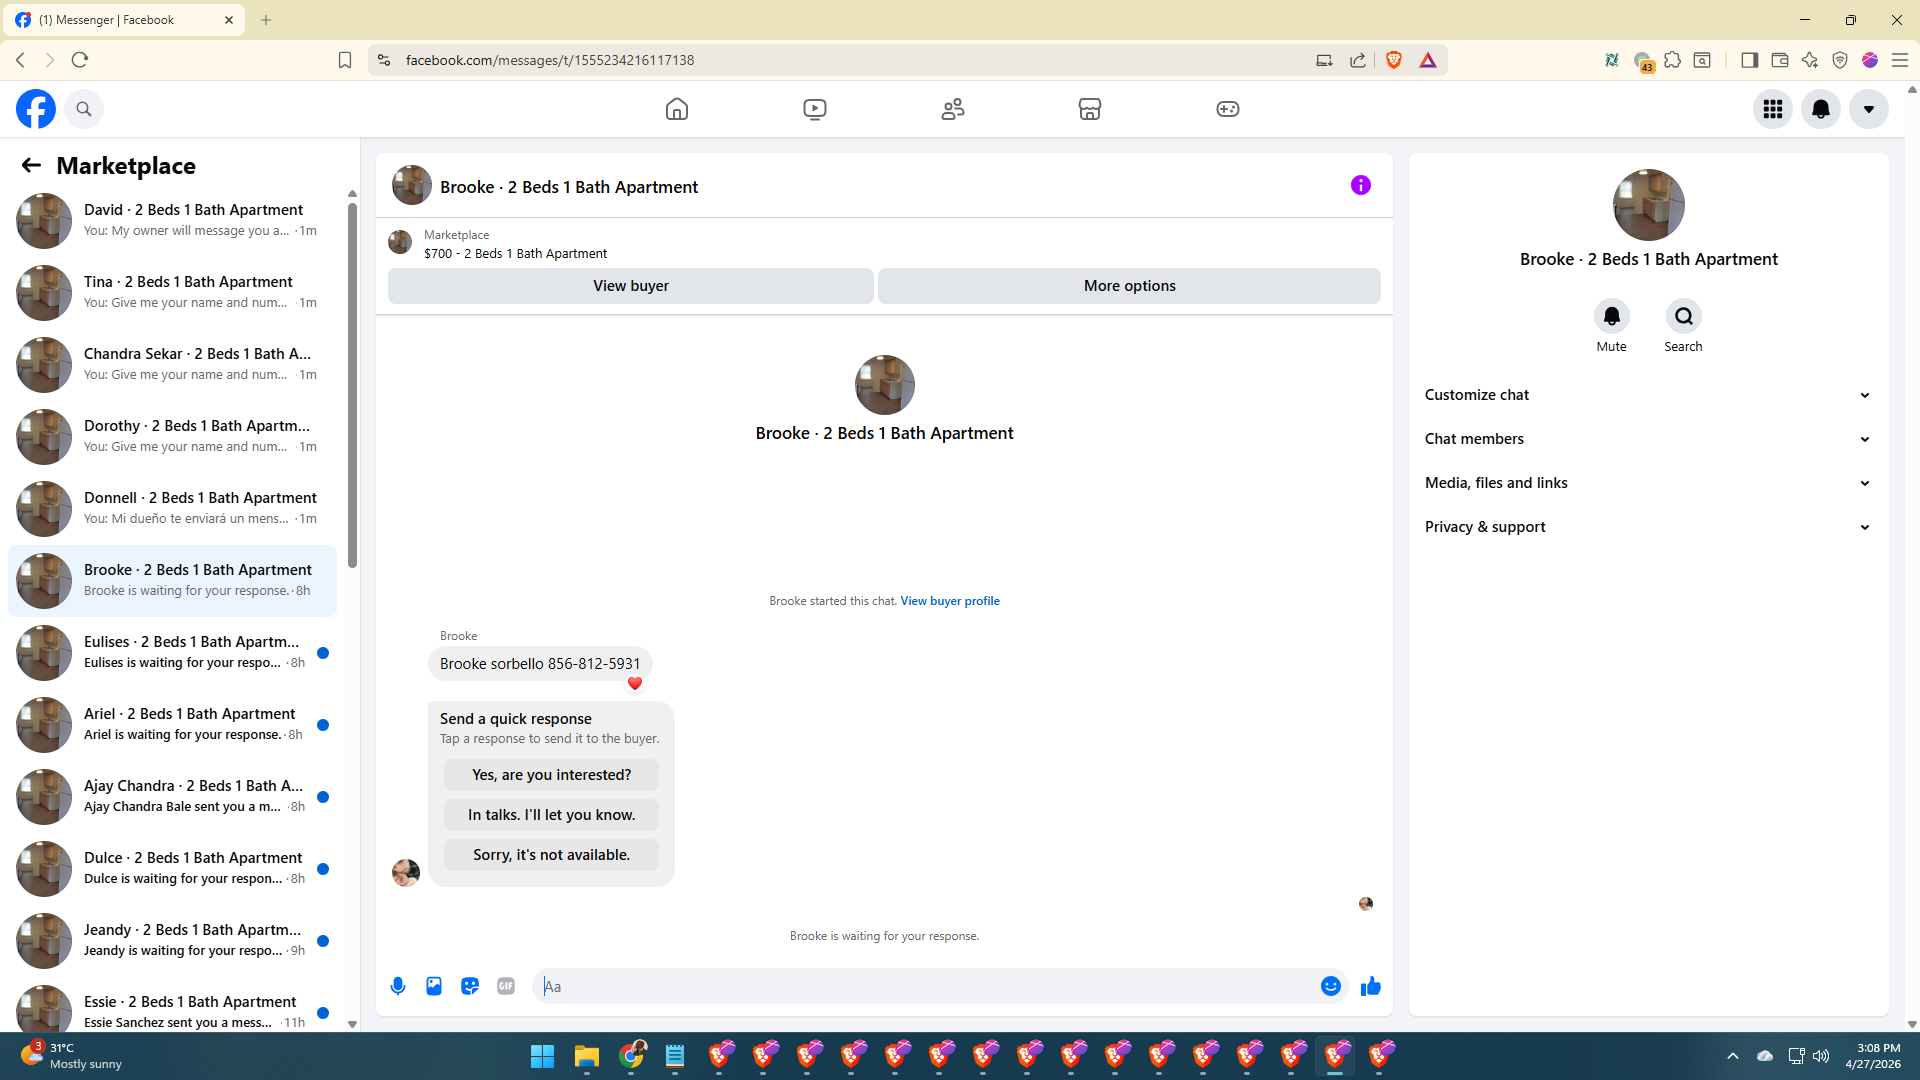Open weather widget showing 31°C

pos(72,1056)
